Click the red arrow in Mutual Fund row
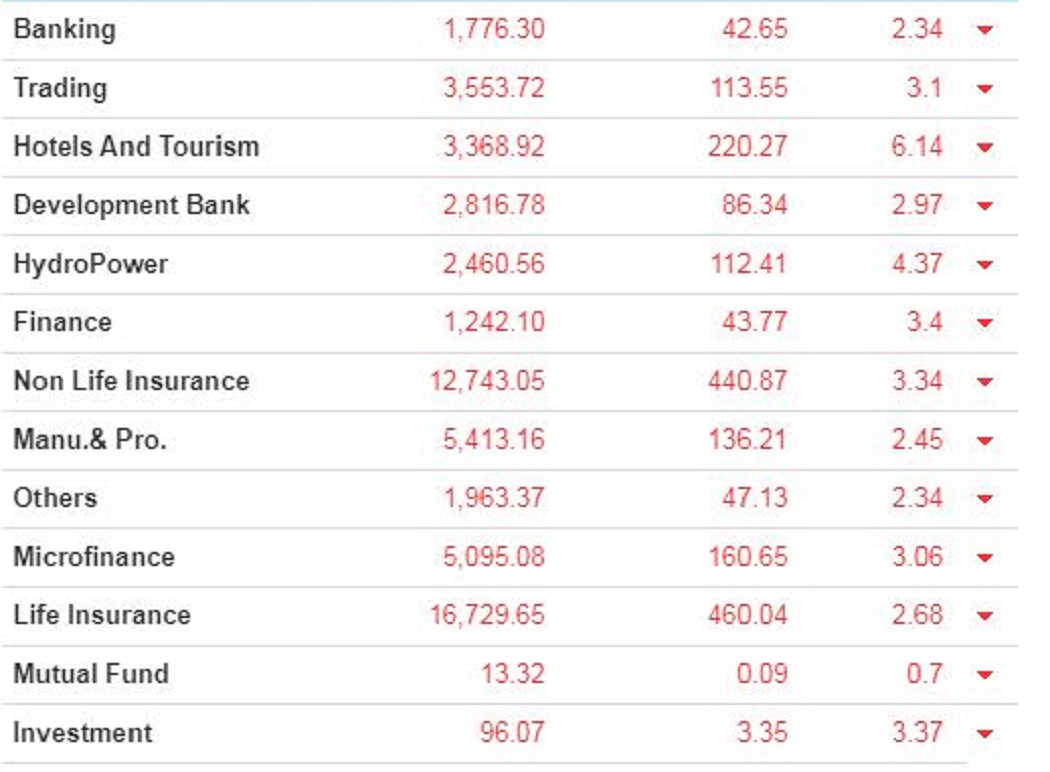This screenshot has height=772, width=1050. [x=985, y=675]
